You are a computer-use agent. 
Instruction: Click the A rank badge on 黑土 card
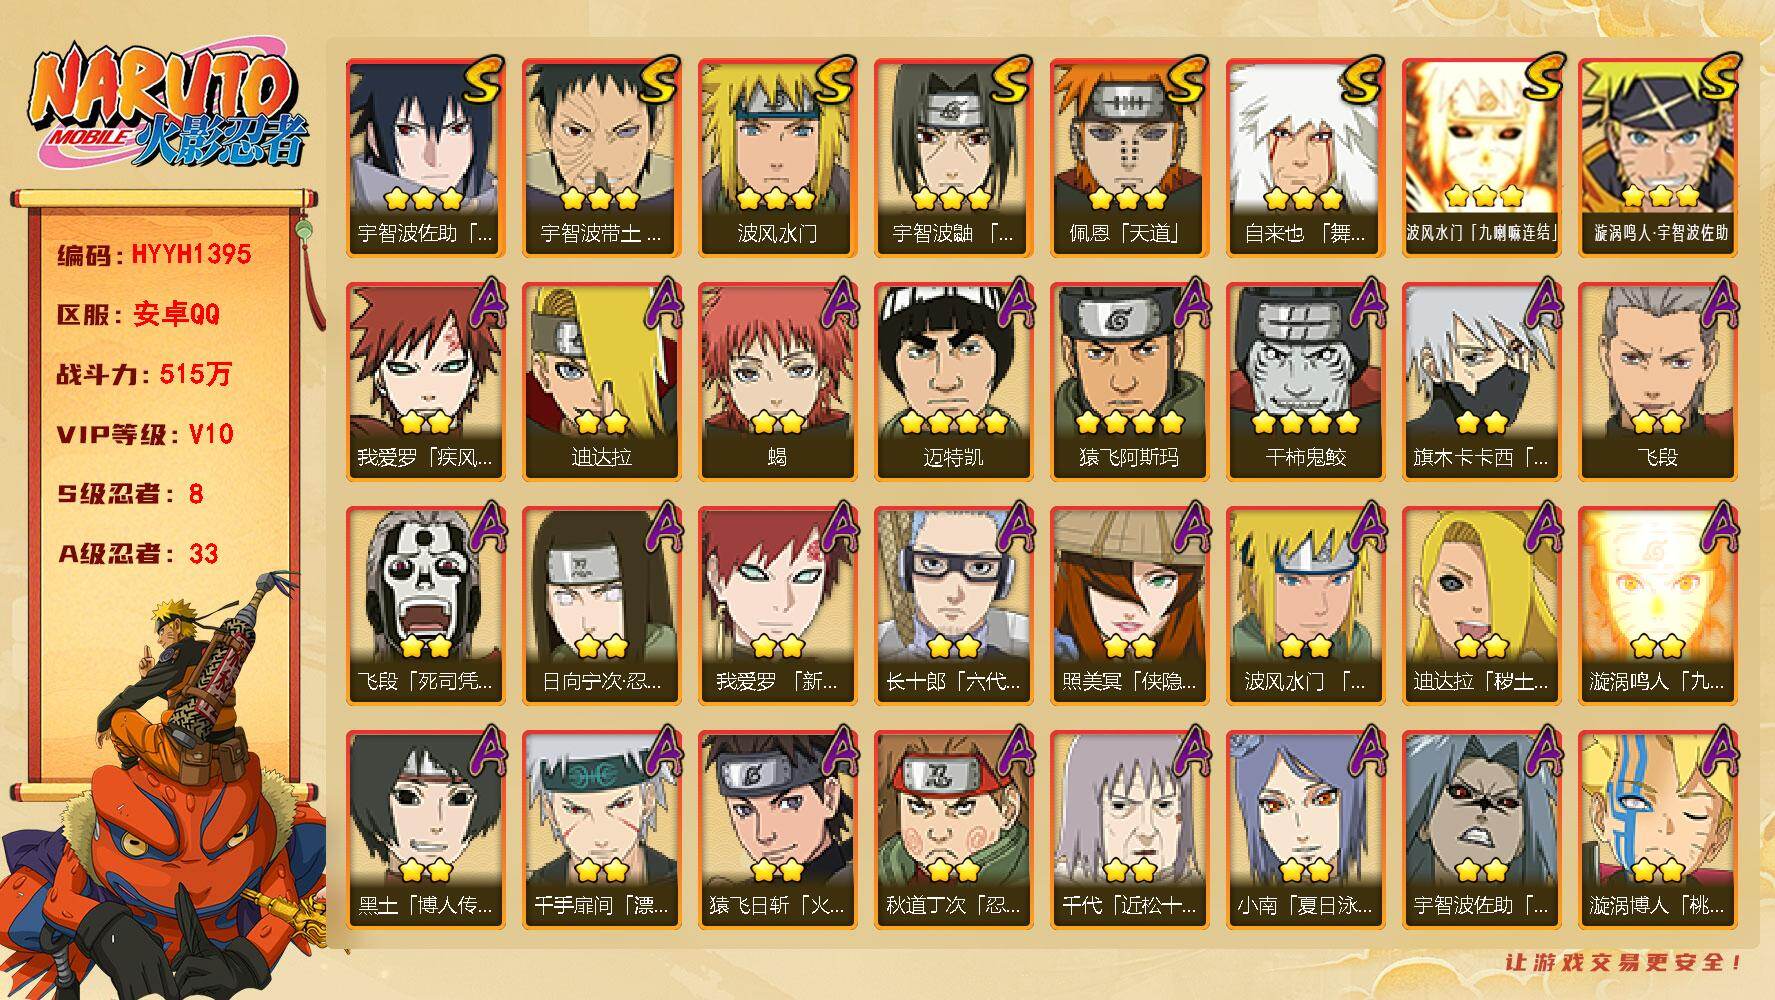(486, 751)
